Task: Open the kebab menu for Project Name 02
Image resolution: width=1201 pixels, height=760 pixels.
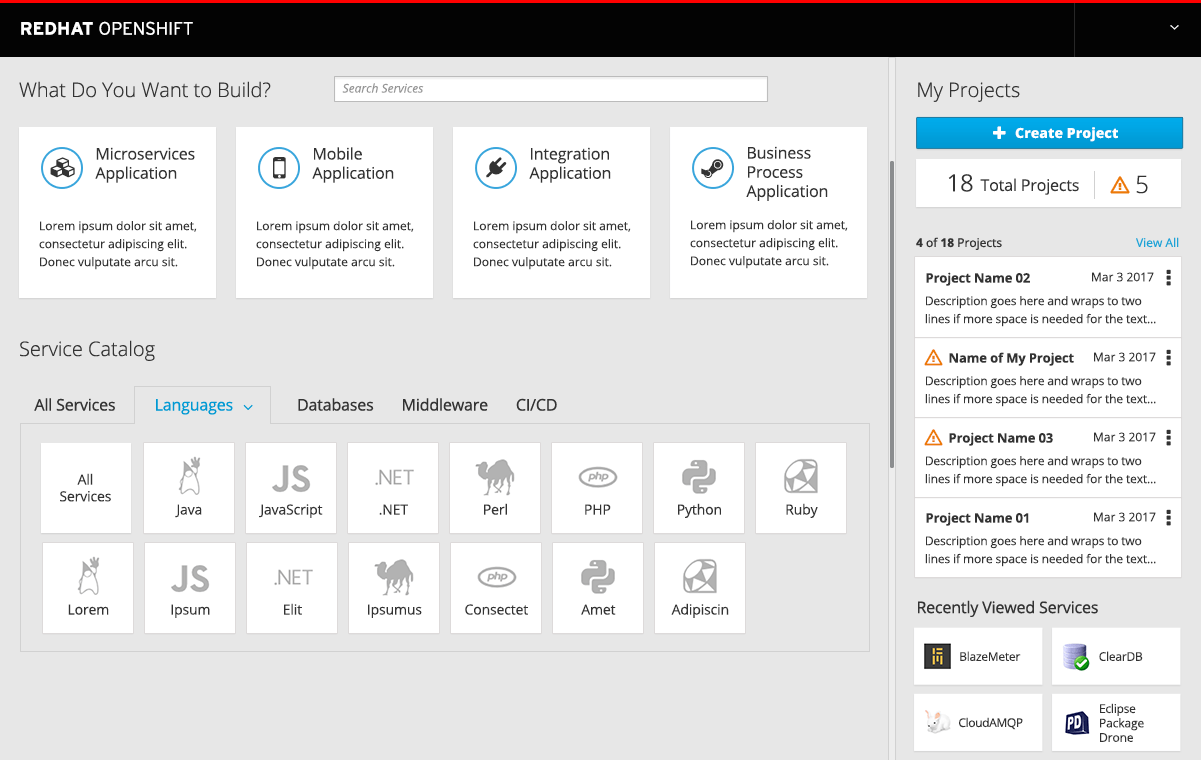Action: tap(1170, 277)
